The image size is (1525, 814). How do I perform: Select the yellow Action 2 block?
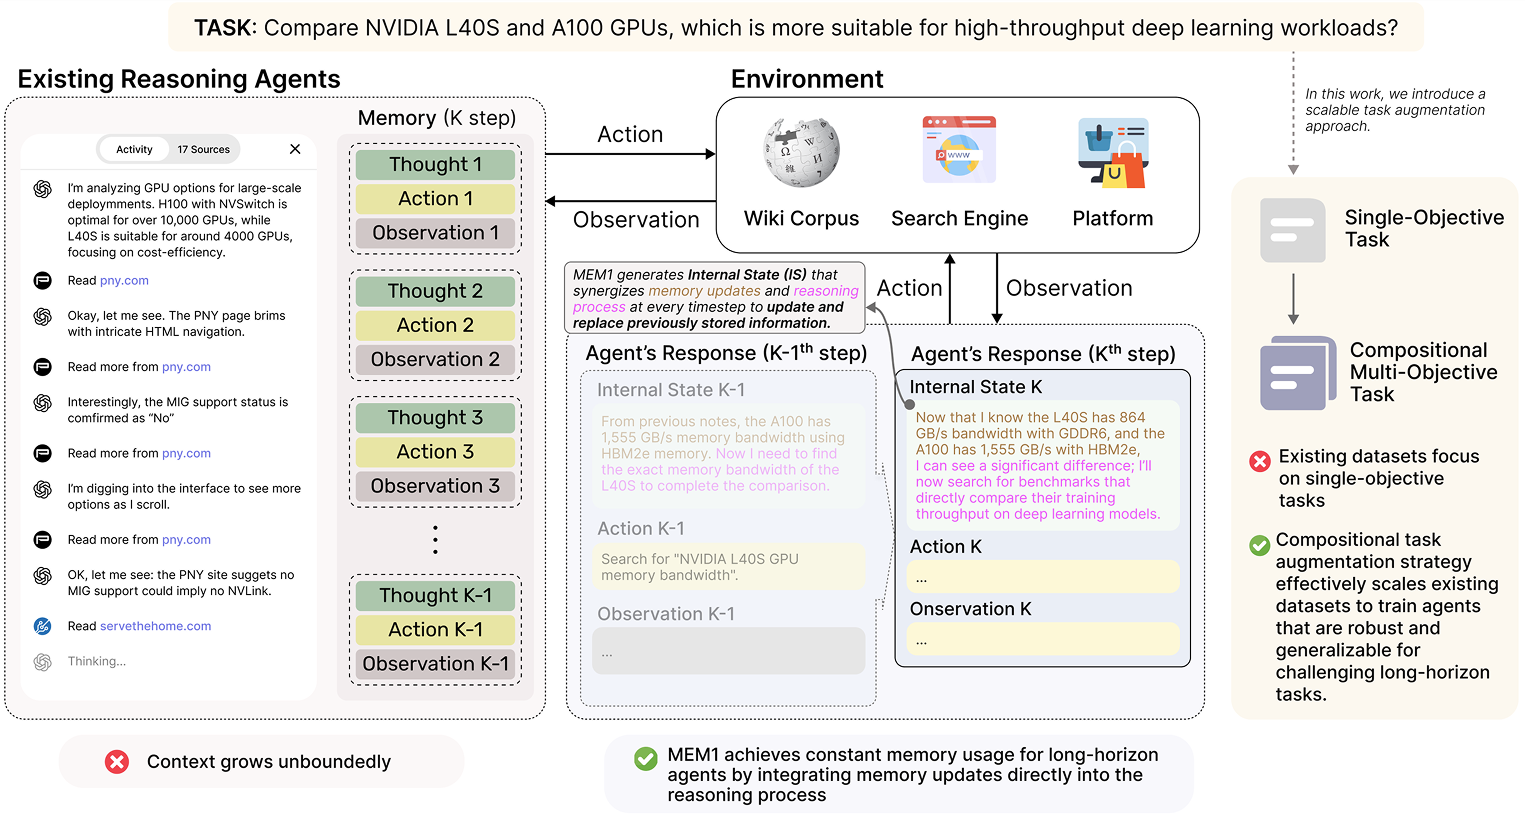pos(435,326)
